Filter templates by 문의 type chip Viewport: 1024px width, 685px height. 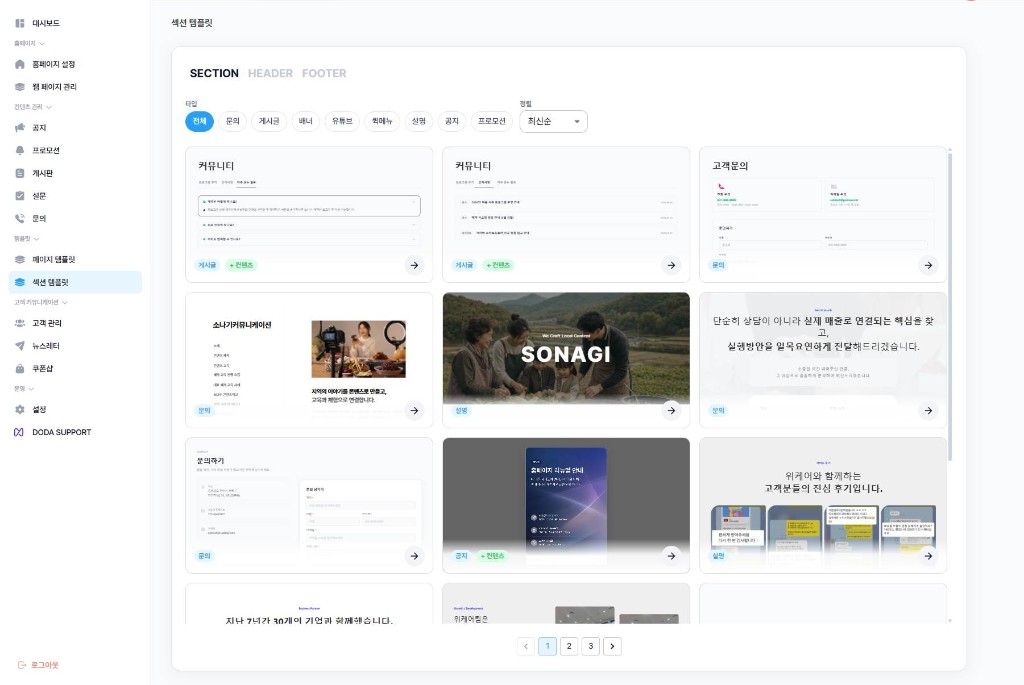click(232, 121)
